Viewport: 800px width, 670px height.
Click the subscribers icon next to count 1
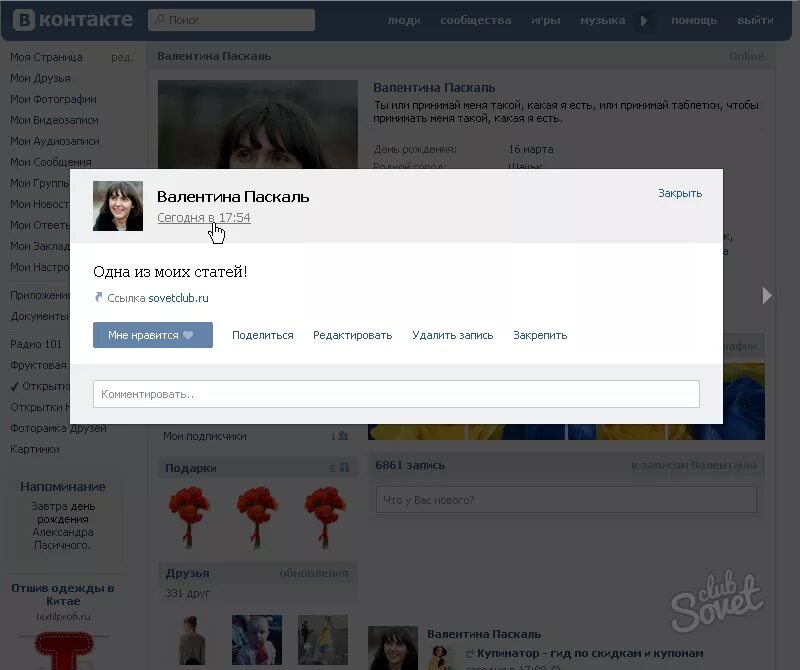point(343,436)
